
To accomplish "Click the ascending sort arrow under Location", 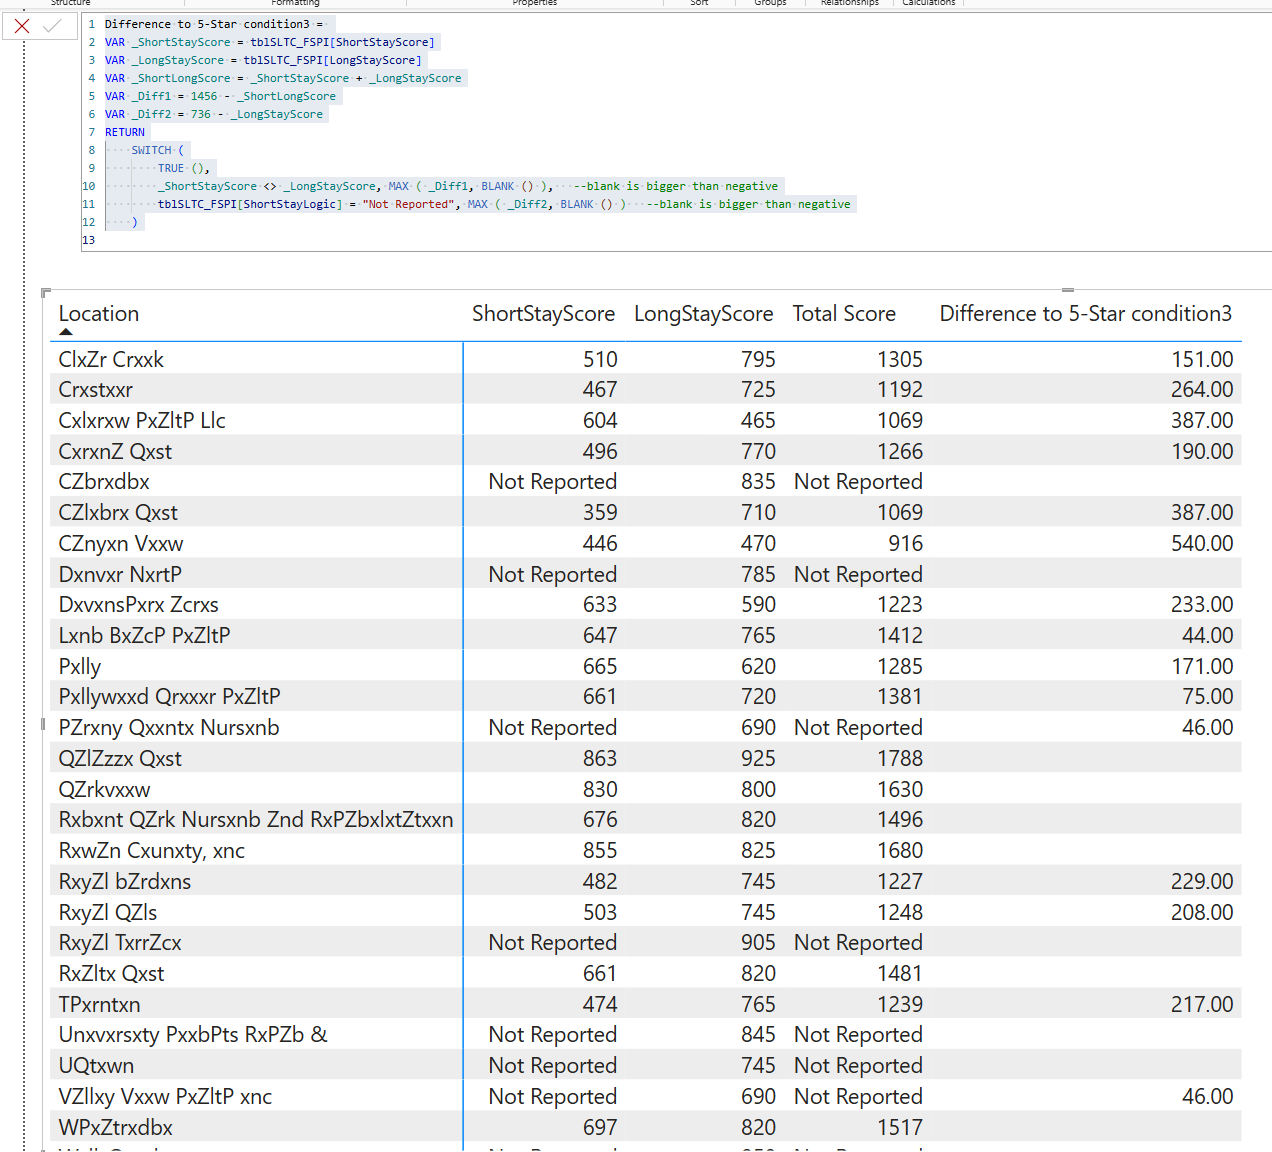I will tap(66, 332).
